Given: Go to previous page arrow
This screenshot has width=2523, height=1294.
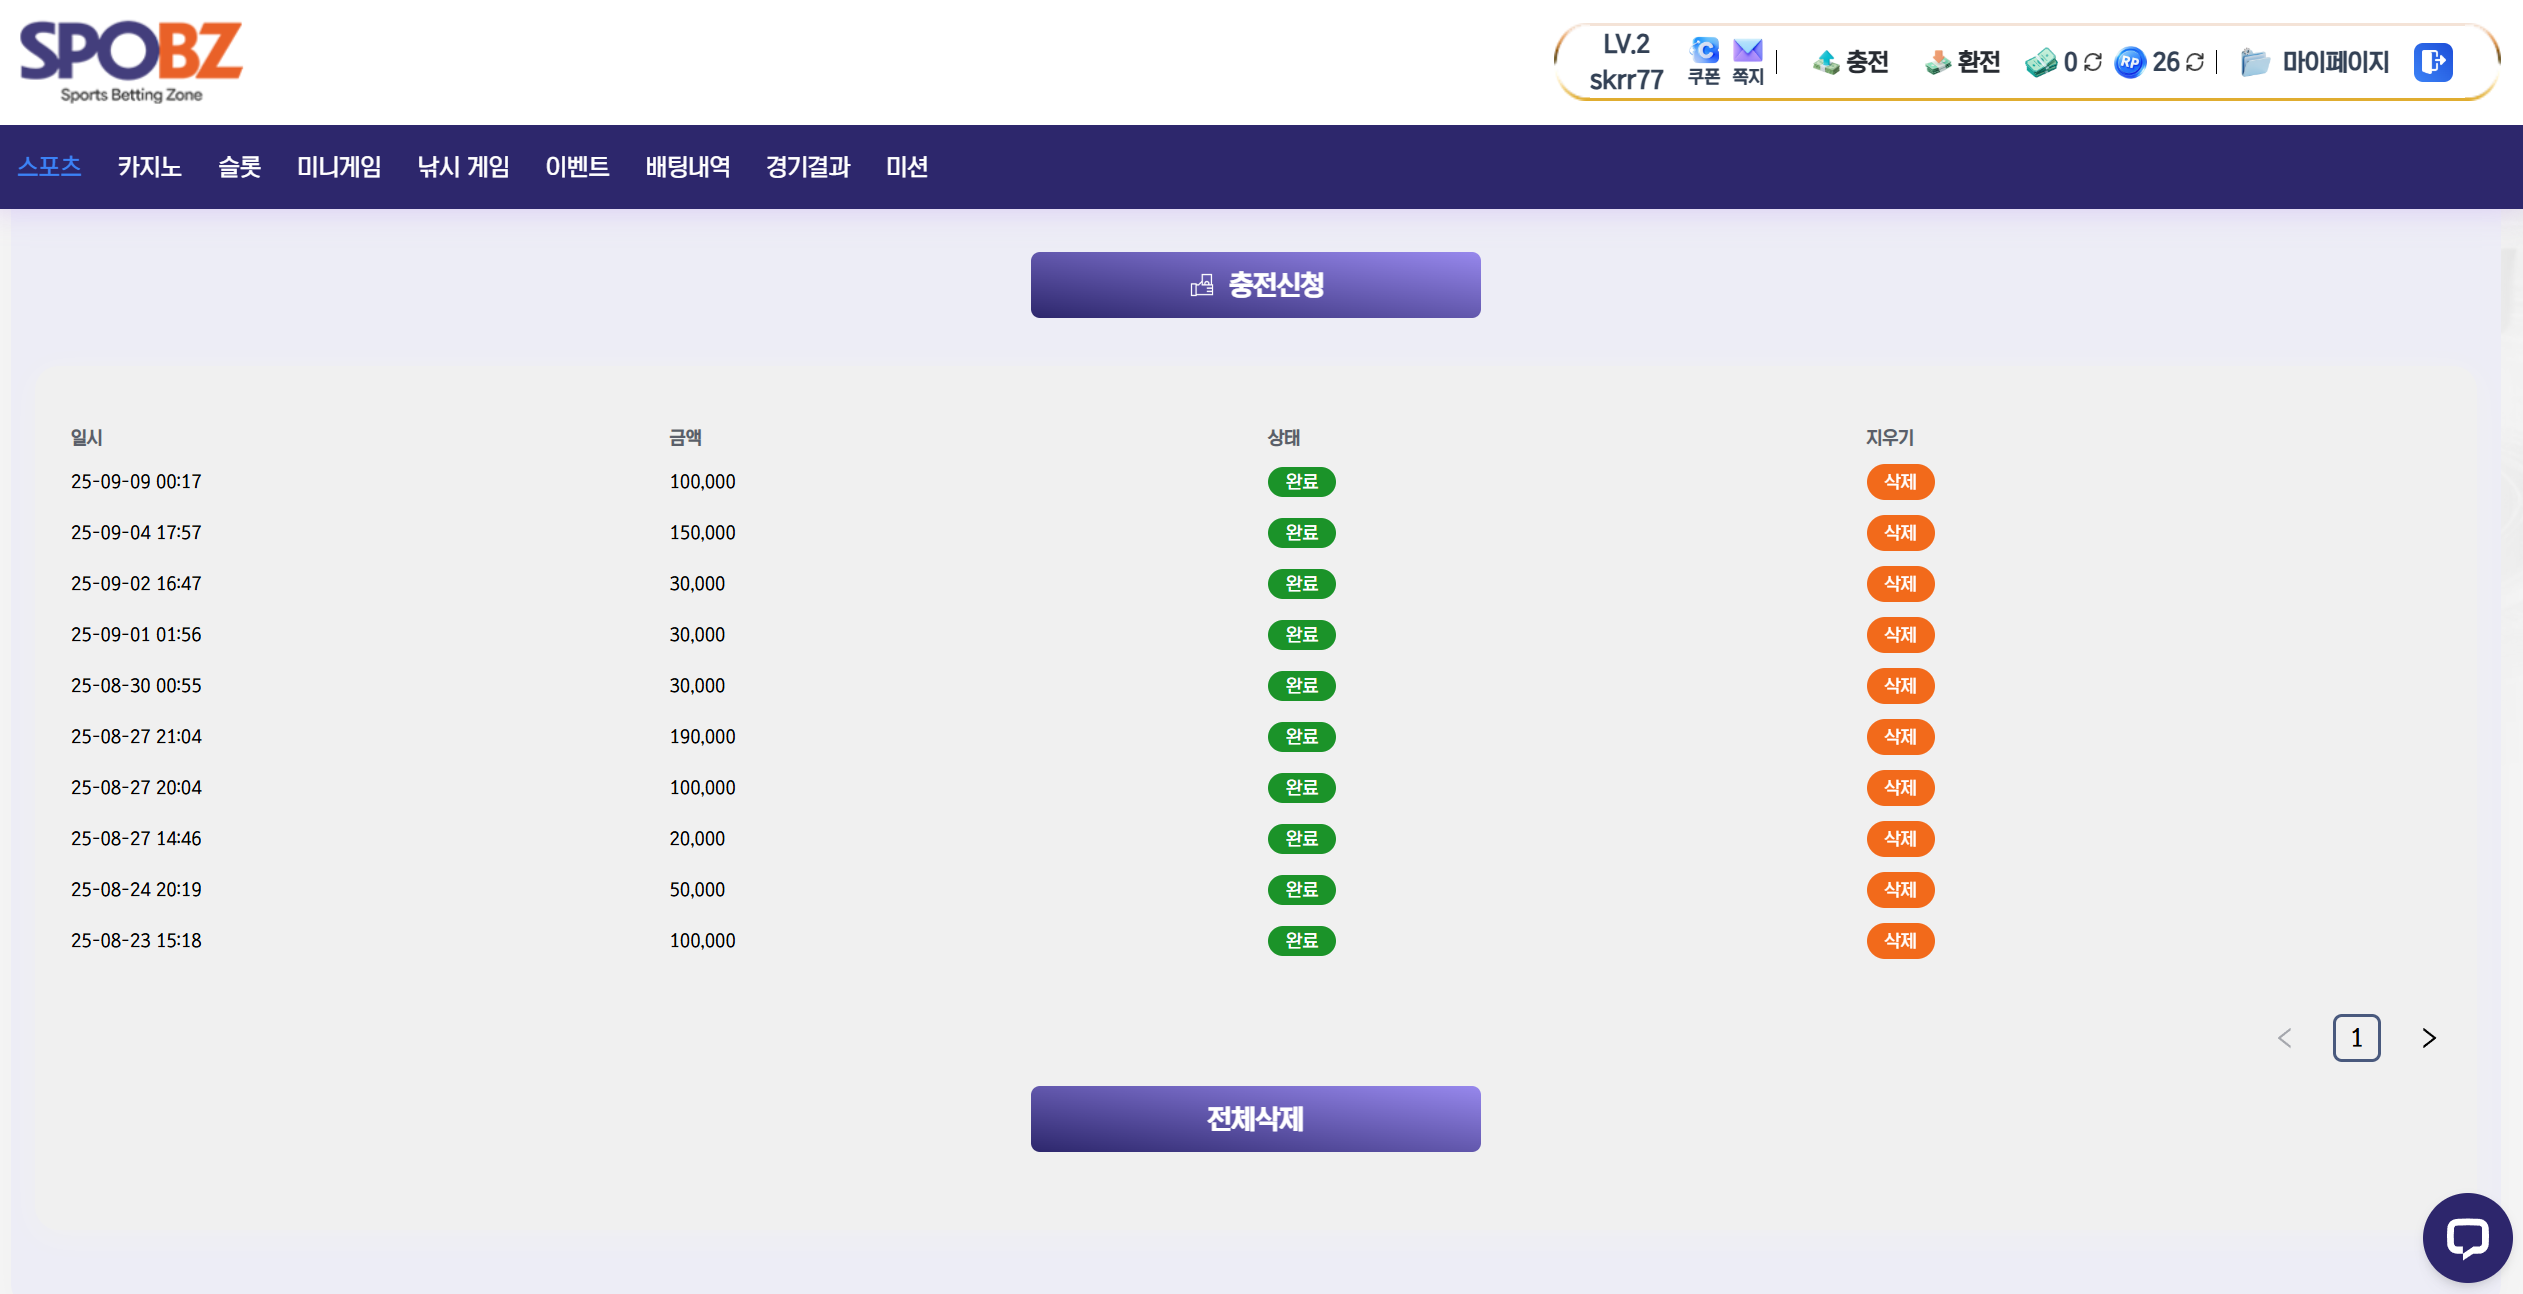Looking at the screenshot, I should [2284, 1038].
